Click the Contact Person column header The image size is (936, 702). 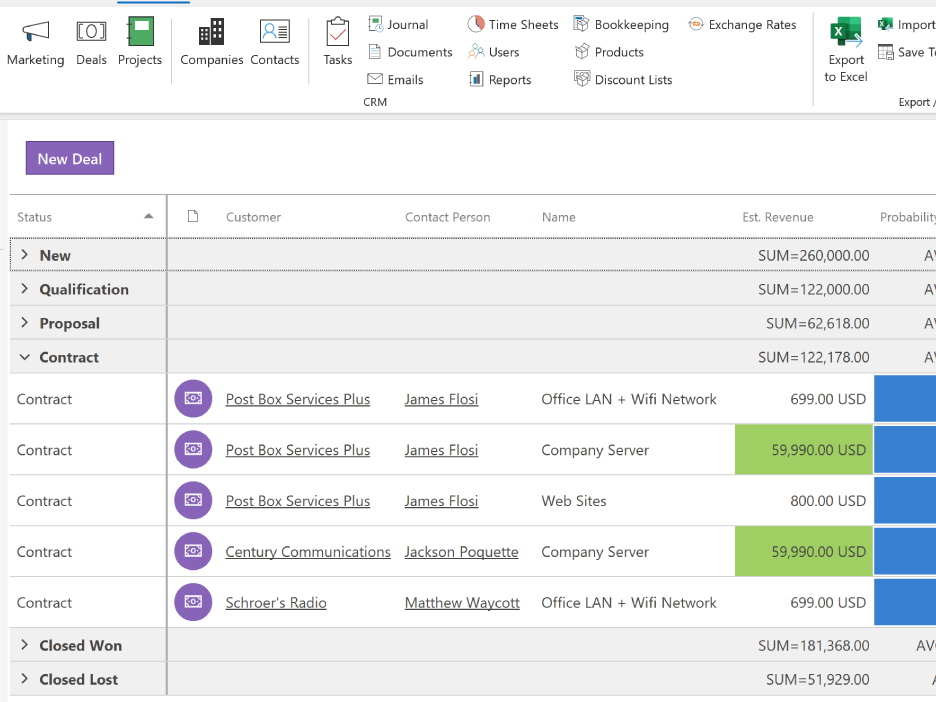[x=448, y=217]
